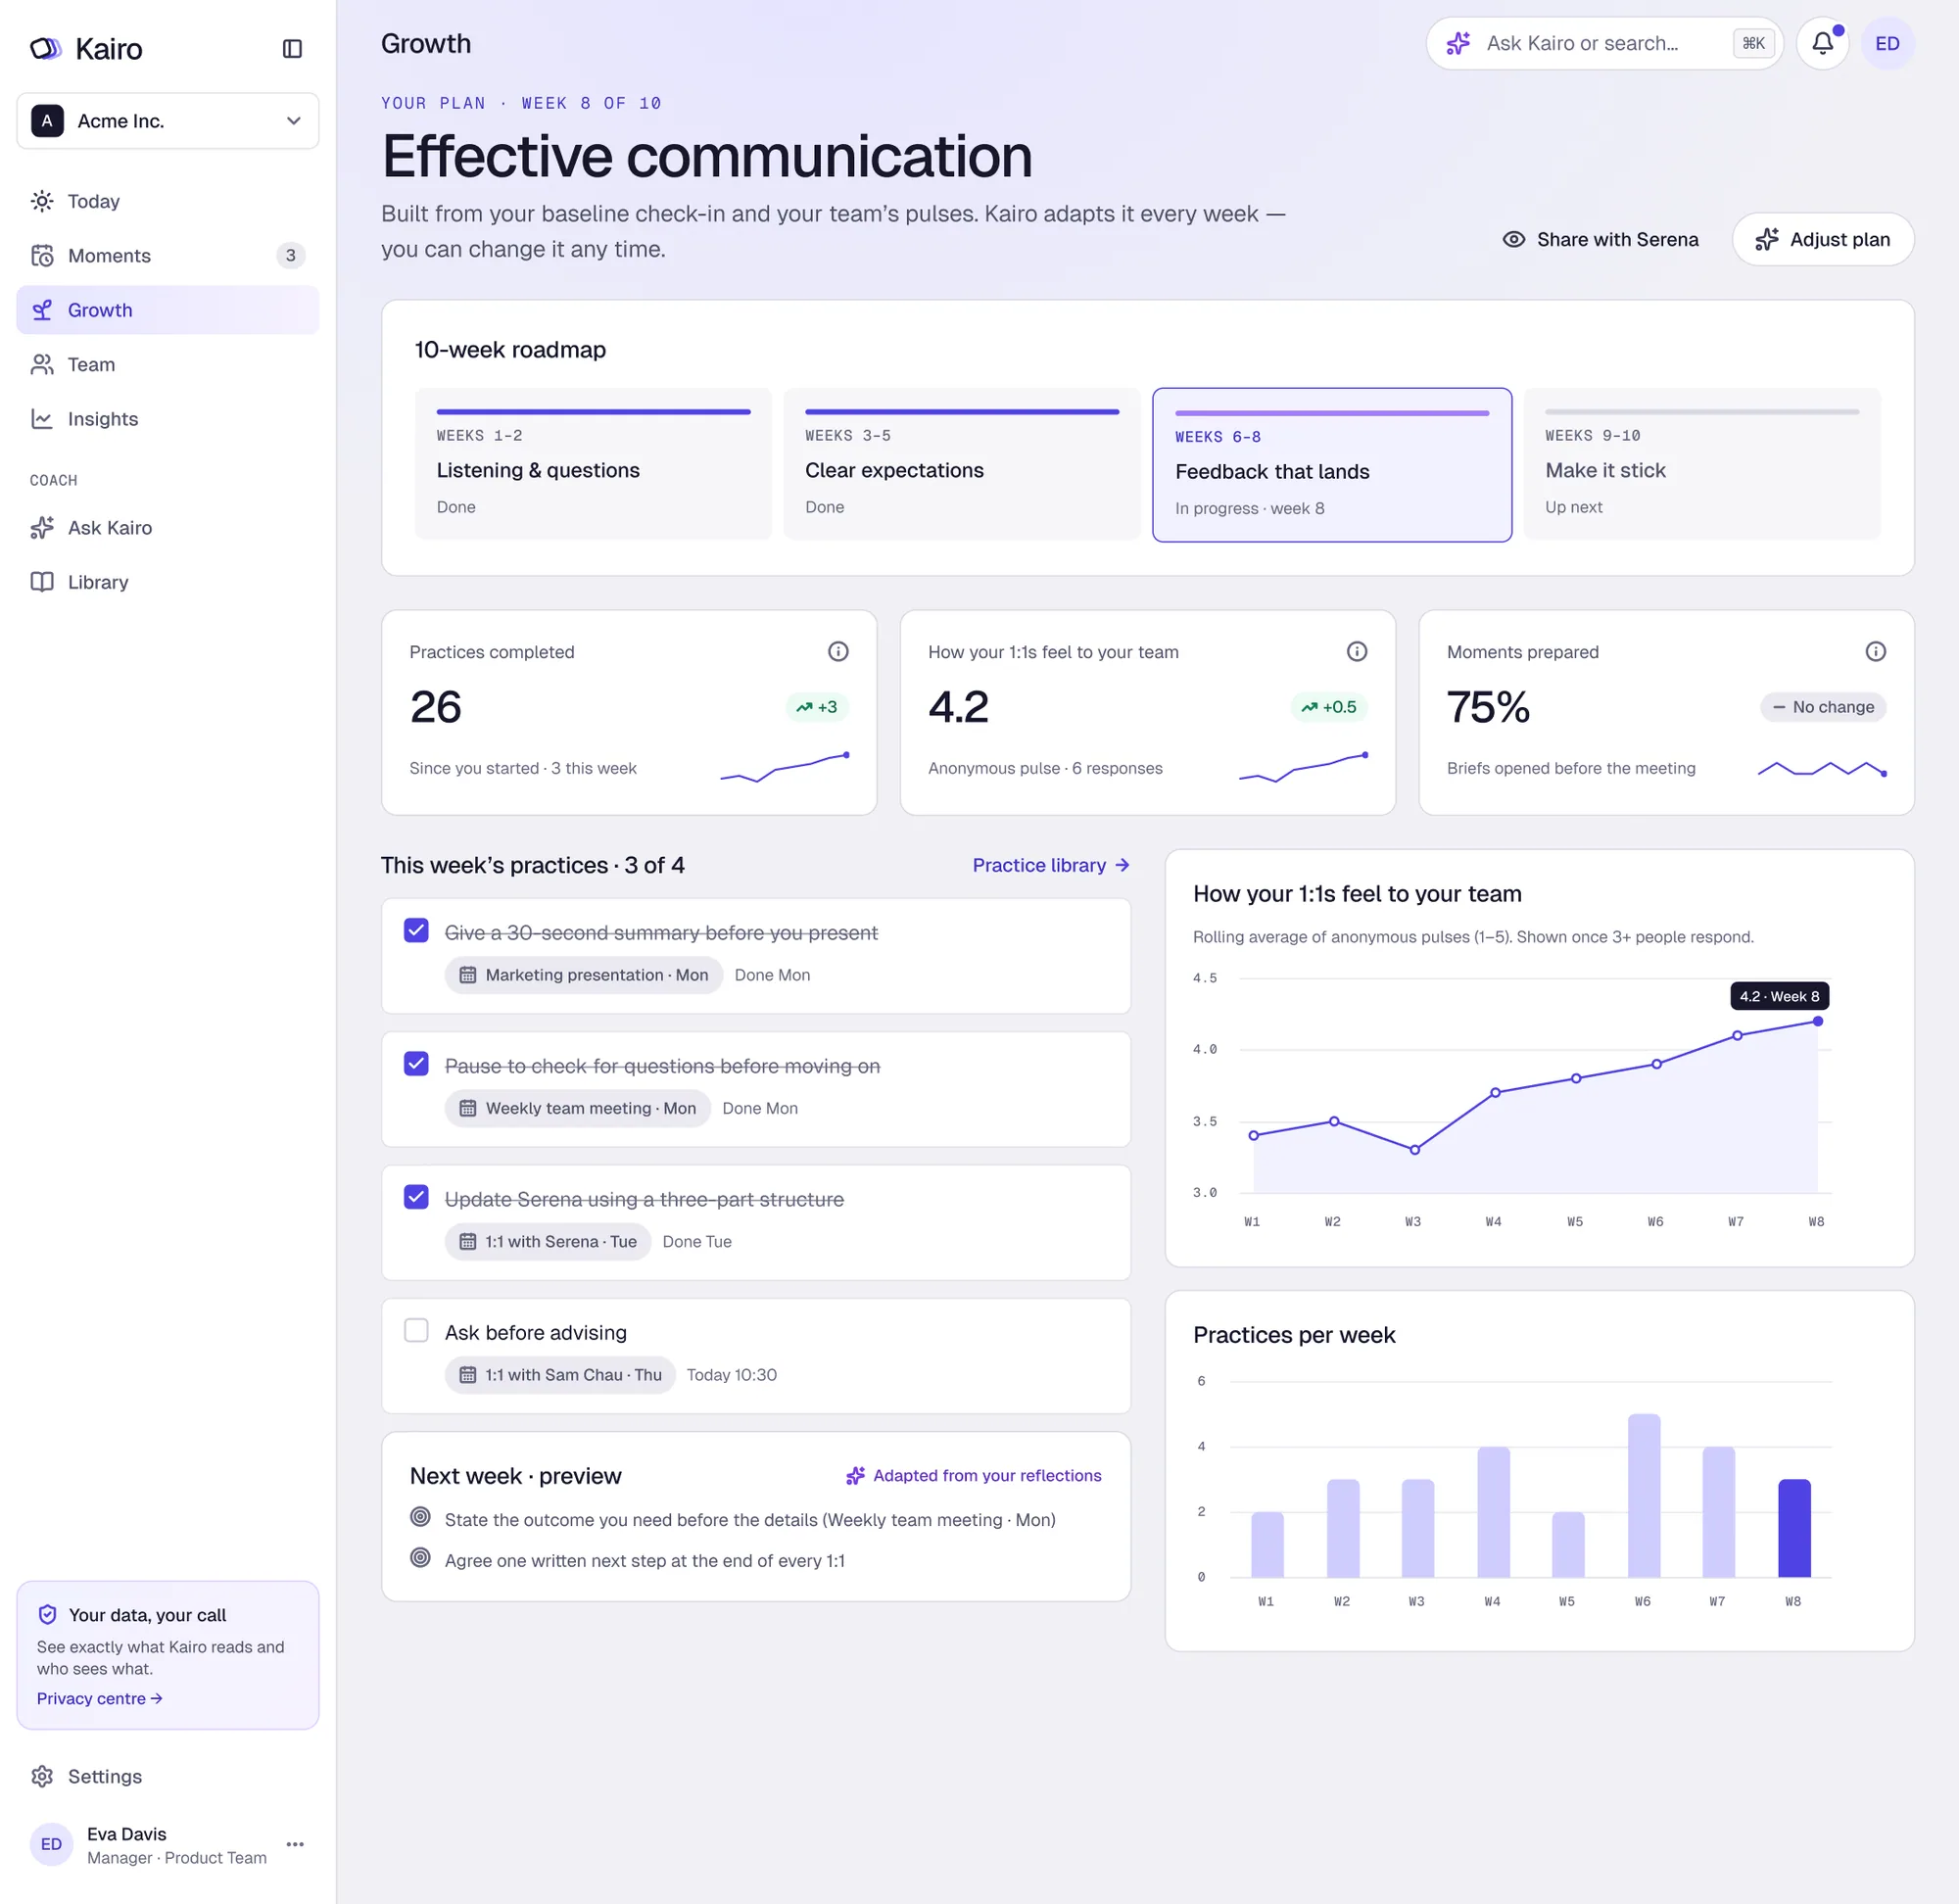Click Adapted from your reflections link

click(x=973, y=1475)
